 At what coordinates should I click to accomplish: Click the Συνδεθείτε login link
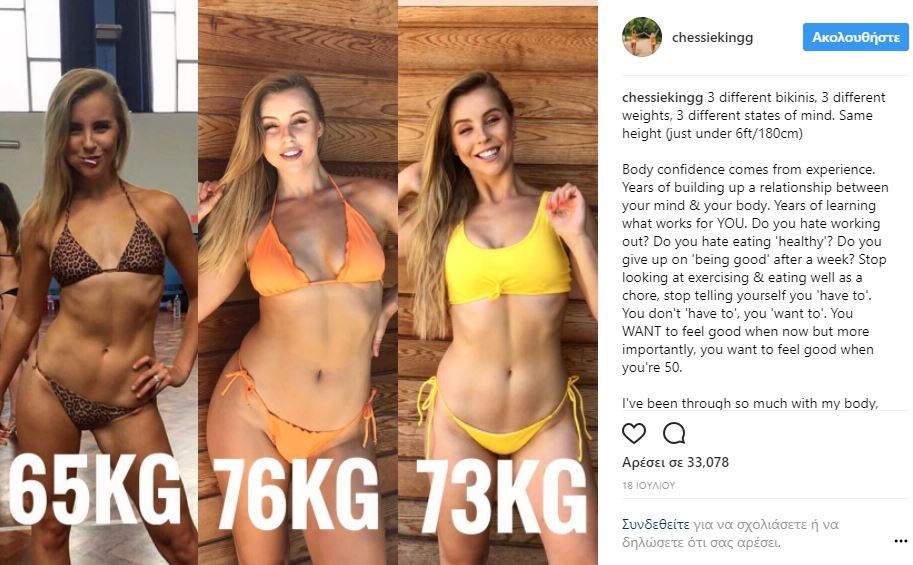coord(655,524)
